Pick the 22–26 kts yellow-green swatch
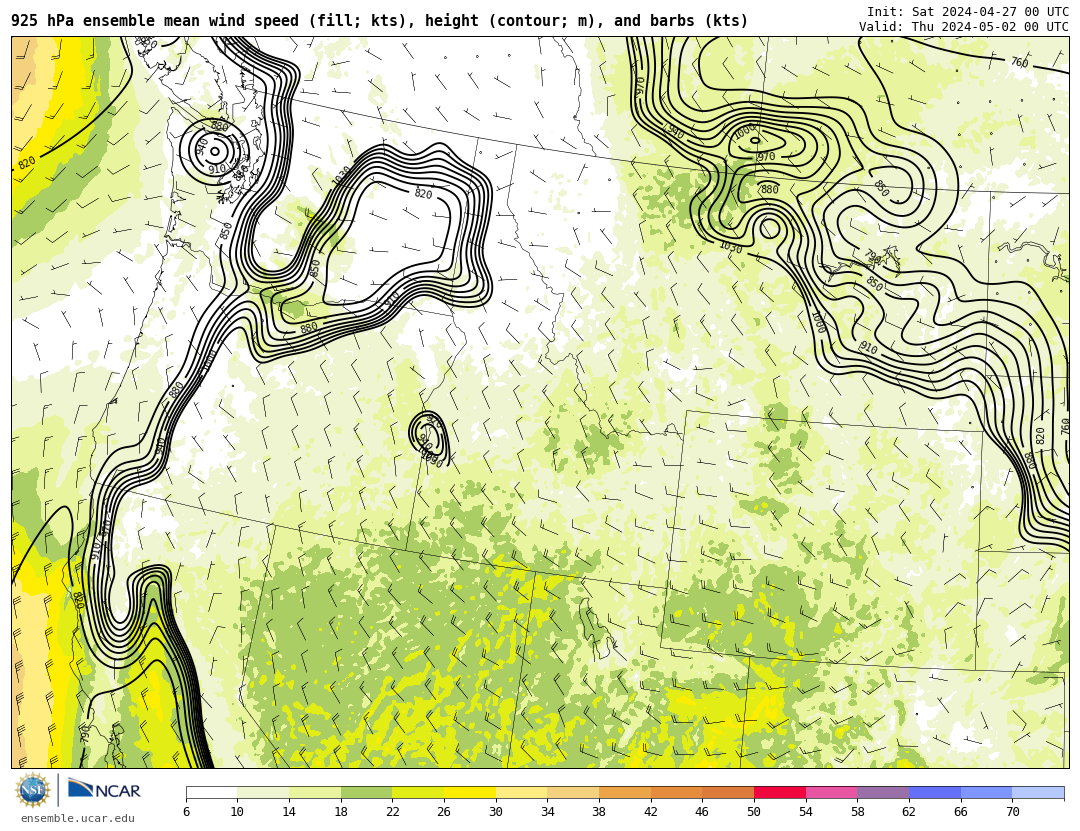This screenshot has width=1080, height=831. tap(418, 792)
